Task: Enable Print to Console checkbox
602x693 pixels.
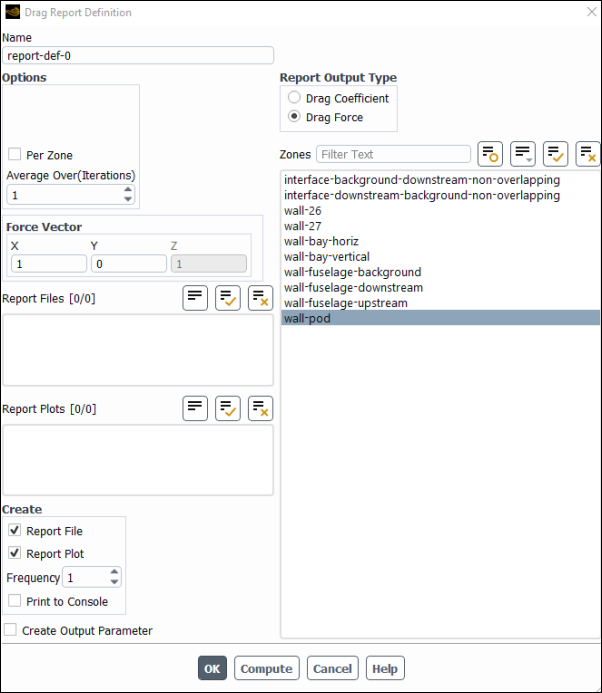Action: pos(15,601)
